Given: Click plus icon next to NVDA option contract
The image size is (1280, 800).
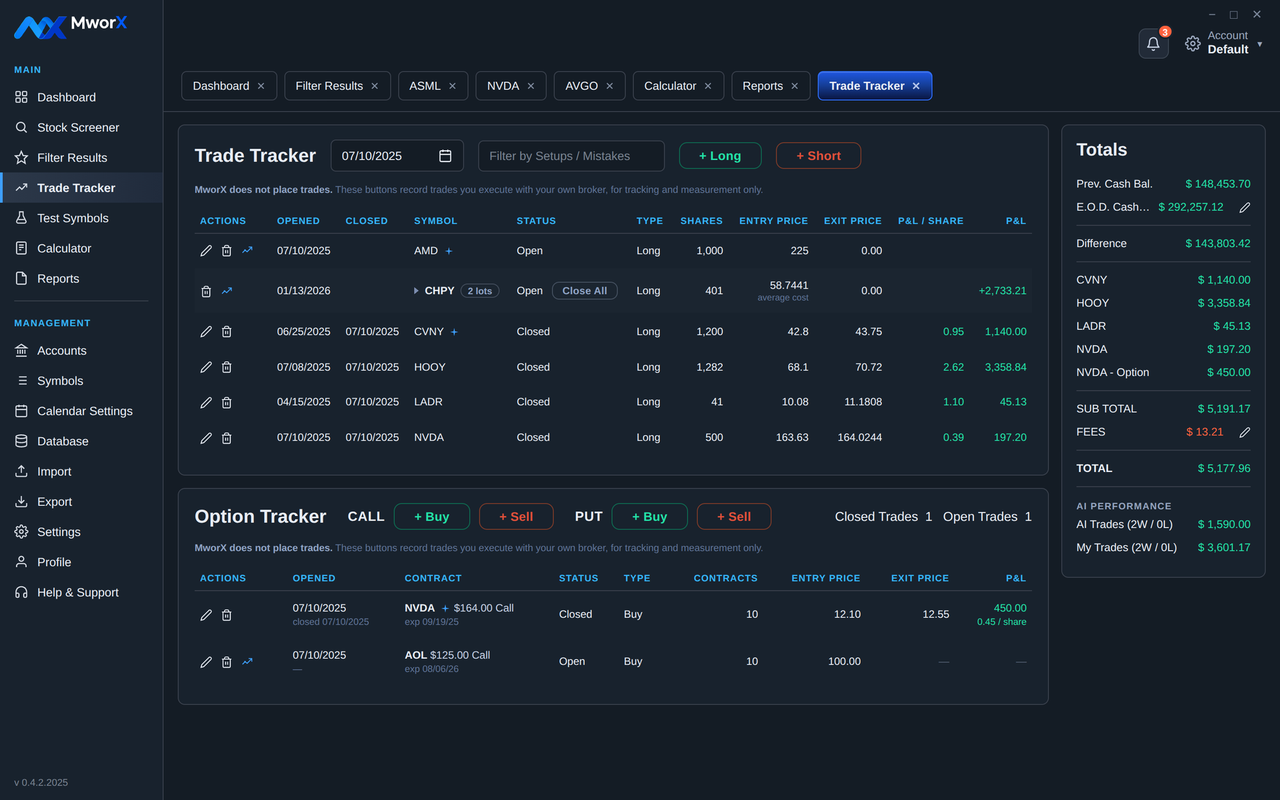Looking at the screenshot, I should [x=445, y=608].
